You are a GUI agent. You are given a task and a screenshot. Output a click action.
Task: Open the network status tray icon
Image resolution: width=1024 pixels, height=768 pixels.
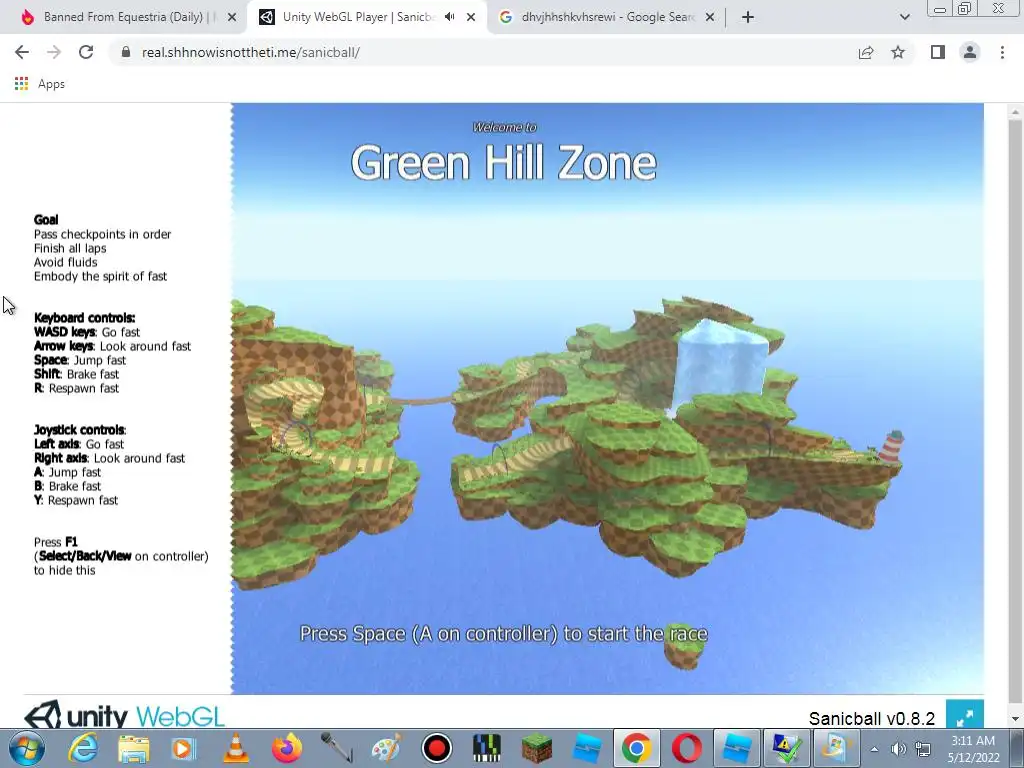[923, 749]
